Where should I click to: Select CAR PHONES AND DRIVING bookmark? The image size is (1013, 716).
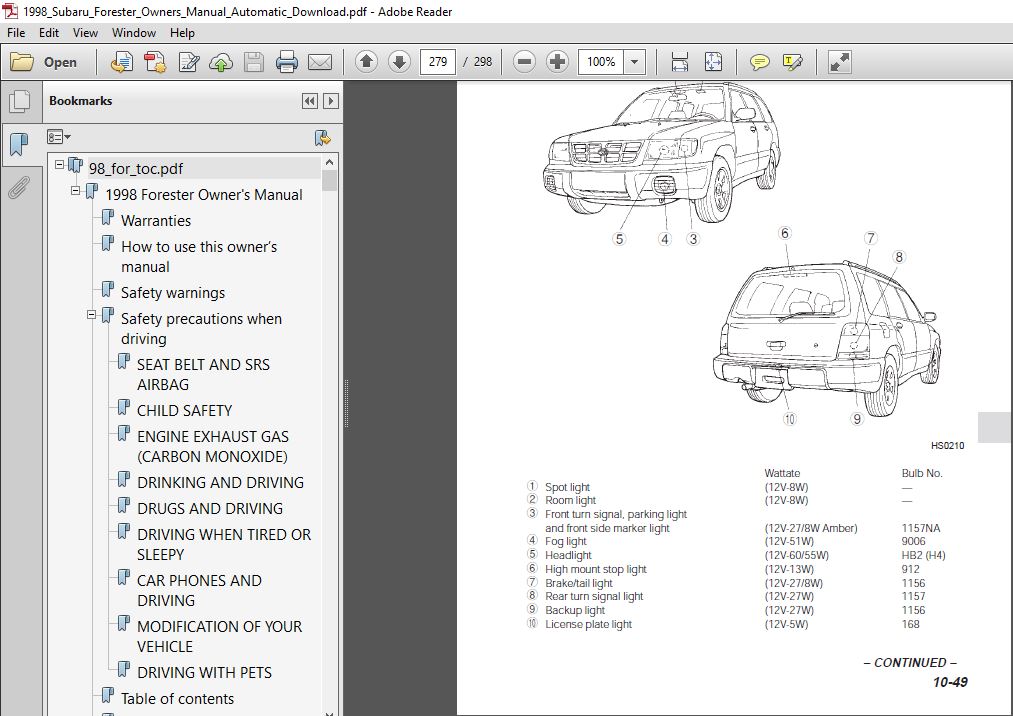[x=200, y=590]
